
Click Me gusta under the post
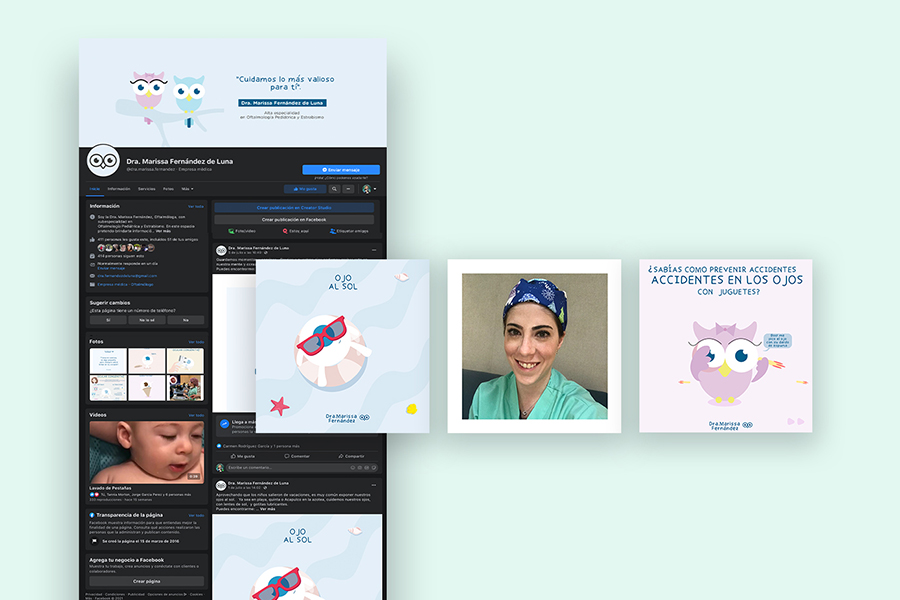click(241, 455)
